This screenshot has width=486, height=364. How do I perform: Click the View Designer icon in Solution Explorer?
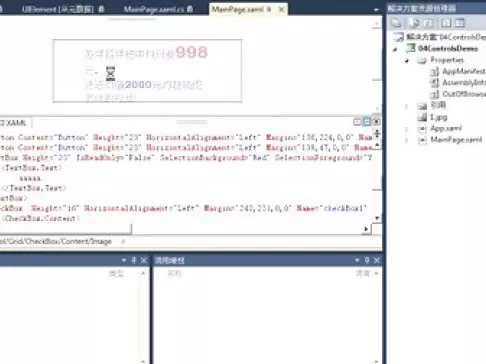[460, 23]
